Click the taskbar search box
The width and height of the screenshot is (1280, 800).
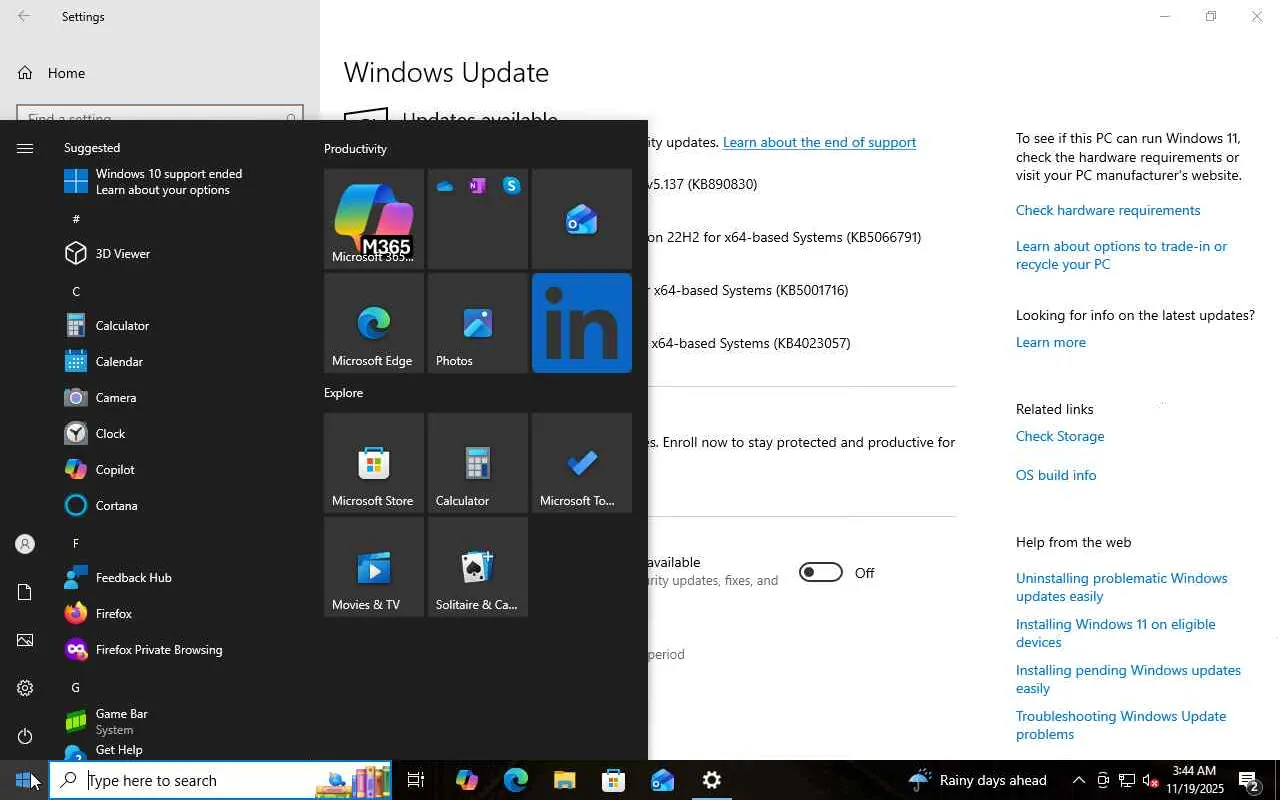tap(220, 780)
